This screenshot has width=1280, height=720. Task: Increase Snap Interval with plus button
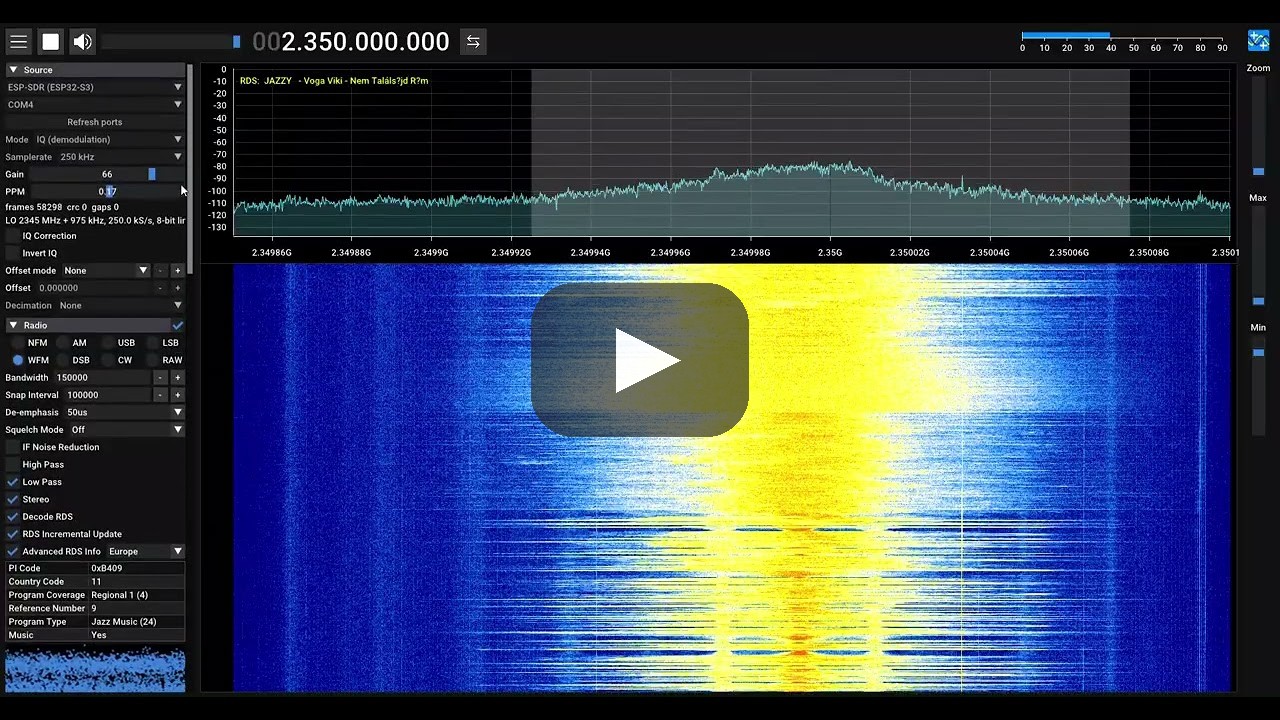[178, 395]
